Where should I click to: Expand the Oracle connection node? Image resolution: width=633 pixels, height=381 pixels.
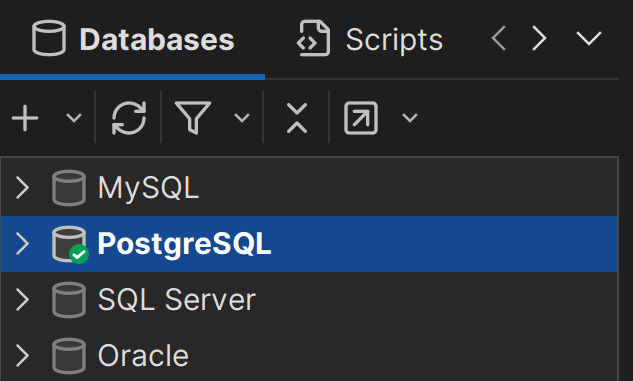pyautogui.click(x=22, y=356)
